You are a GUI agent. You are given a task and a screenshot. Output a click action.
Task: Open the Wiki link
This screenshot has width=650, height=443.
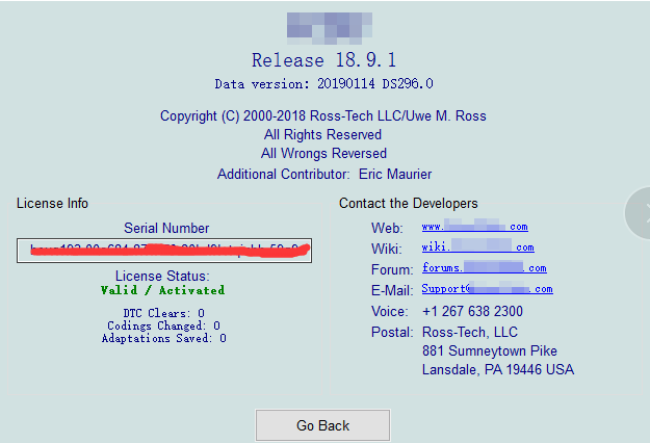coord(477,247)
